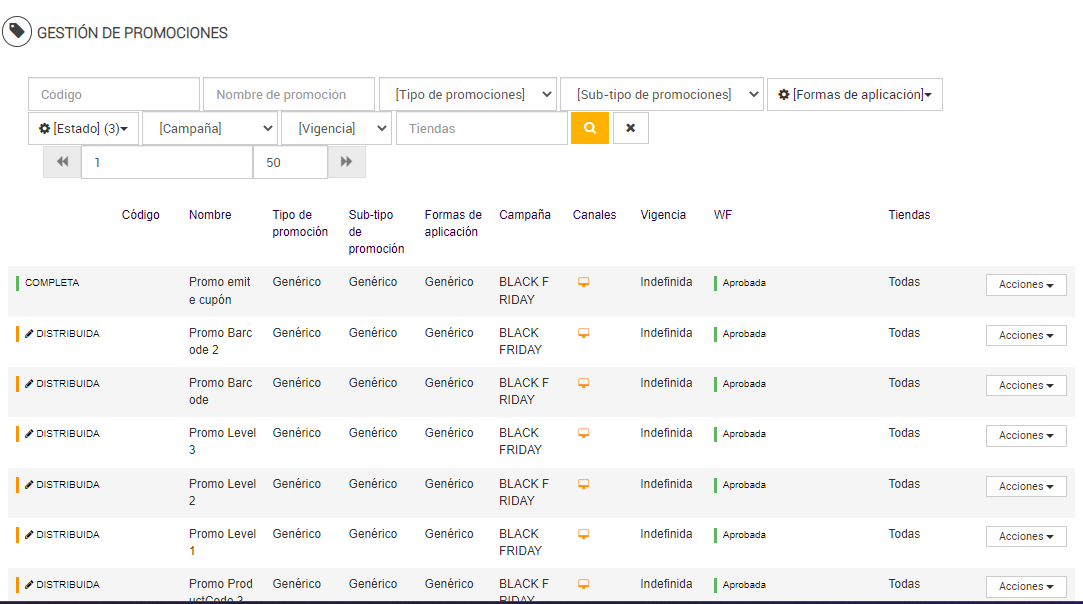The width and height of the screenshot is (1083, 604).
Task: Click pencil icon beside DISTRIBUIDA for Promo Barcode 2
Action: 29,334
